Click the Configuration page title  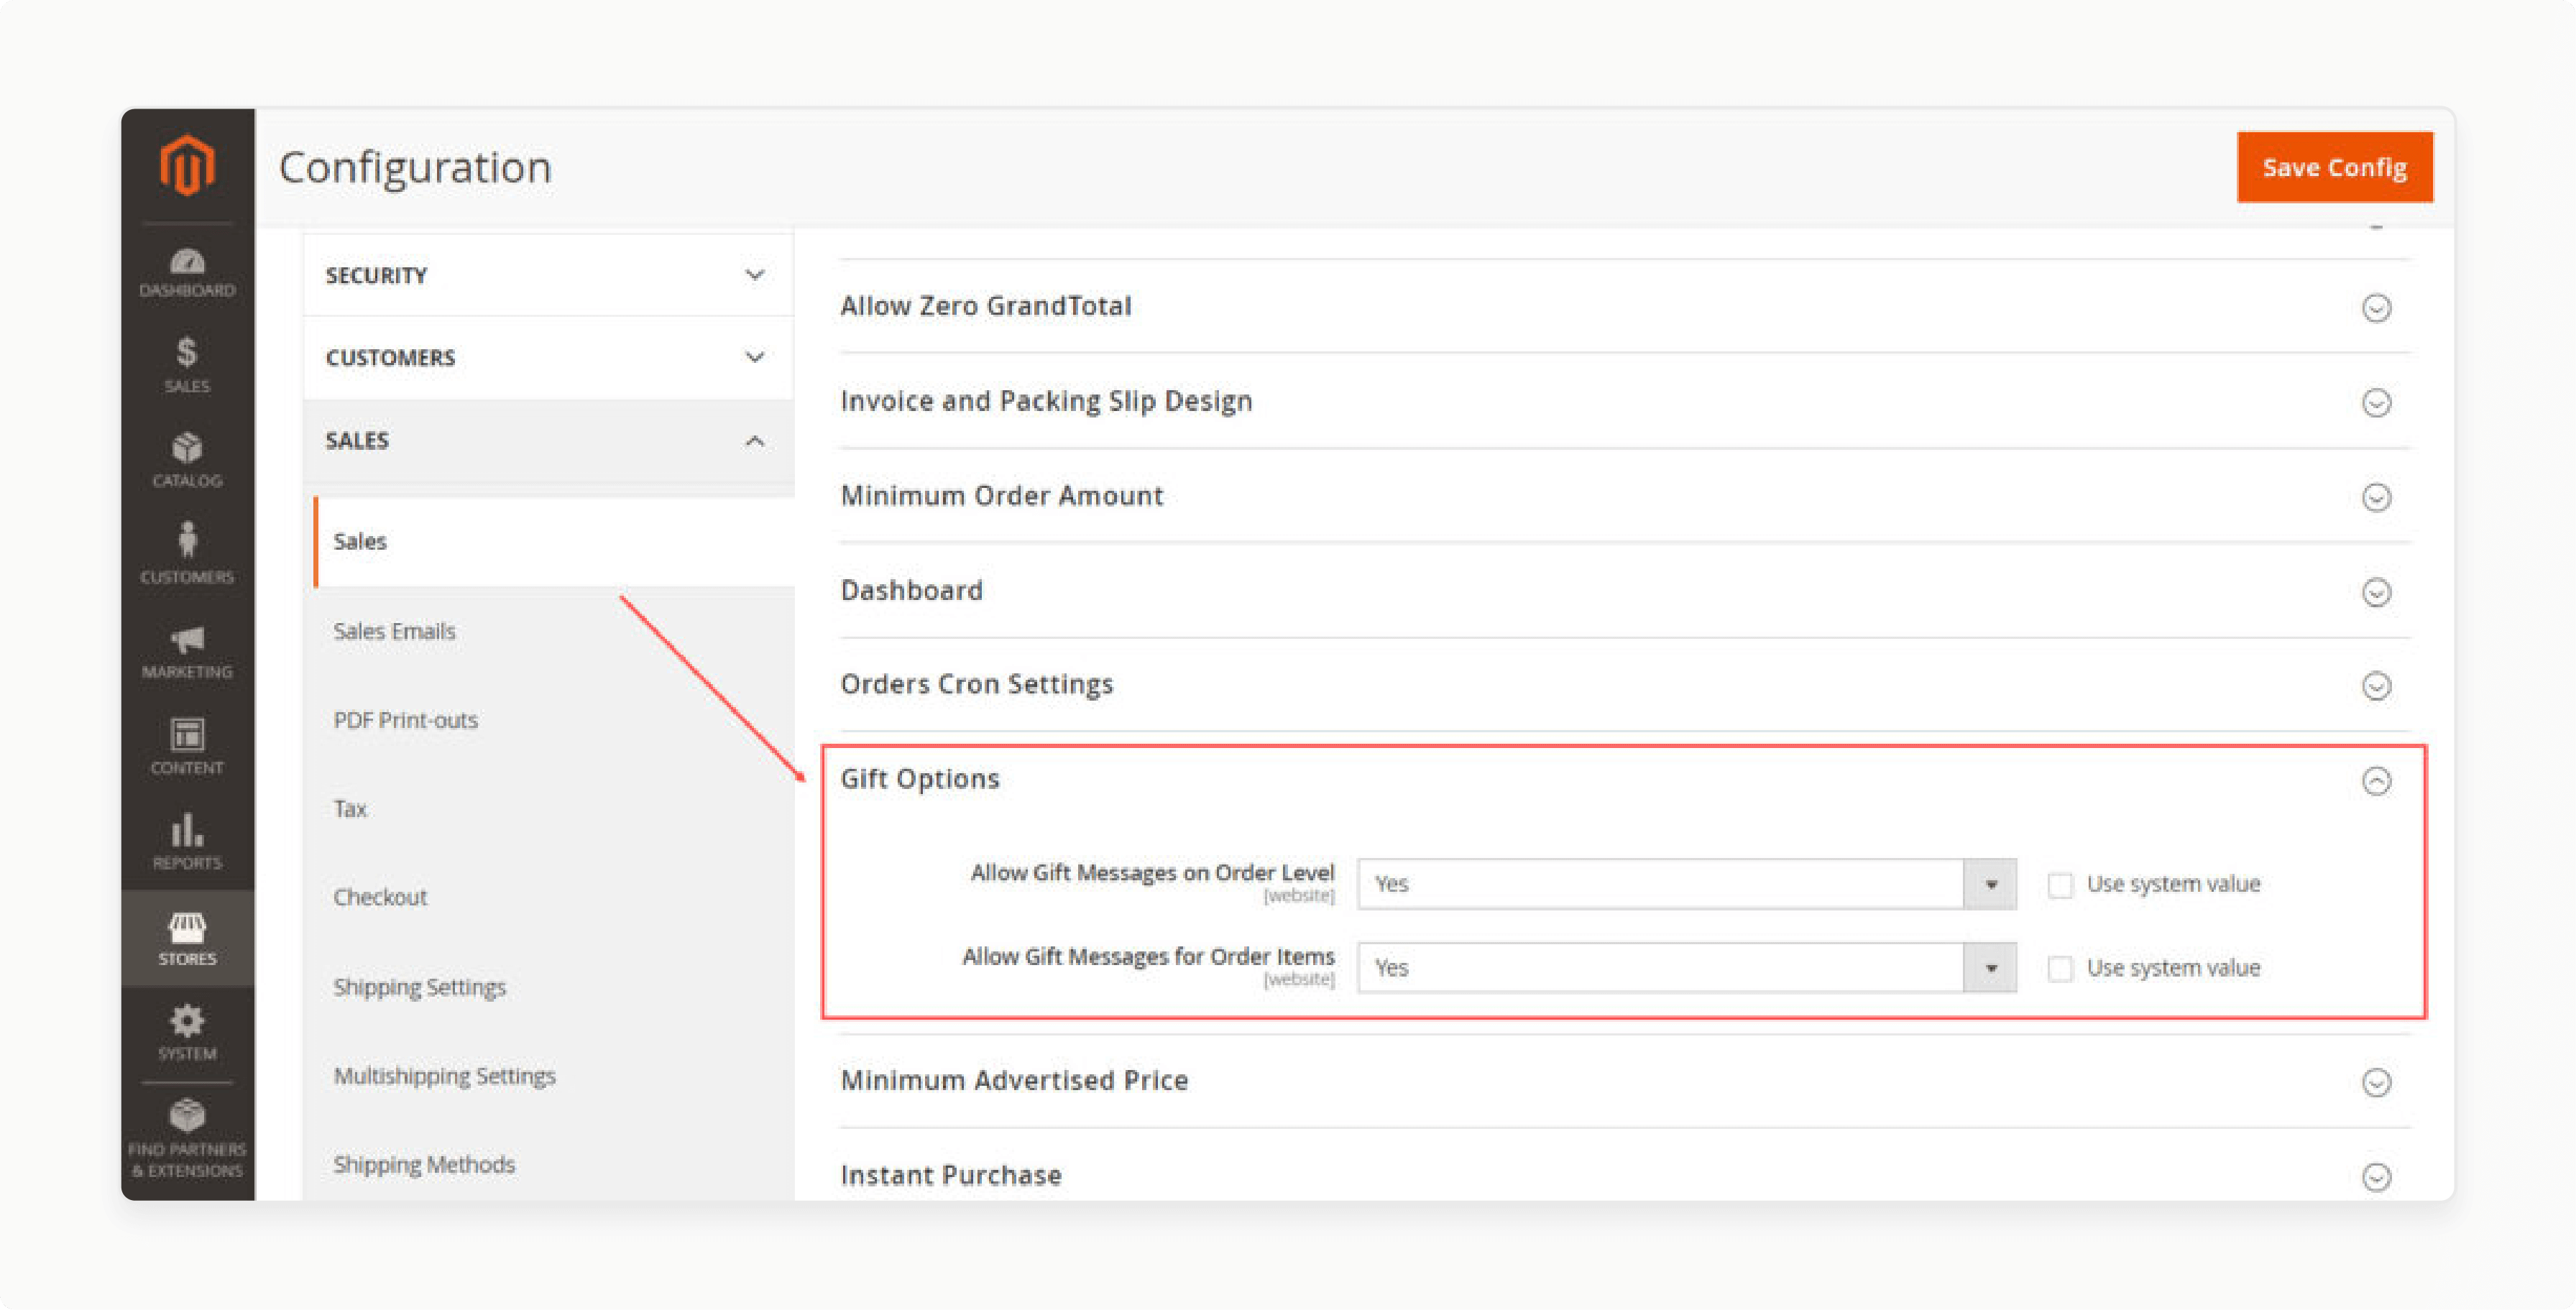click(x=415, y=167)
